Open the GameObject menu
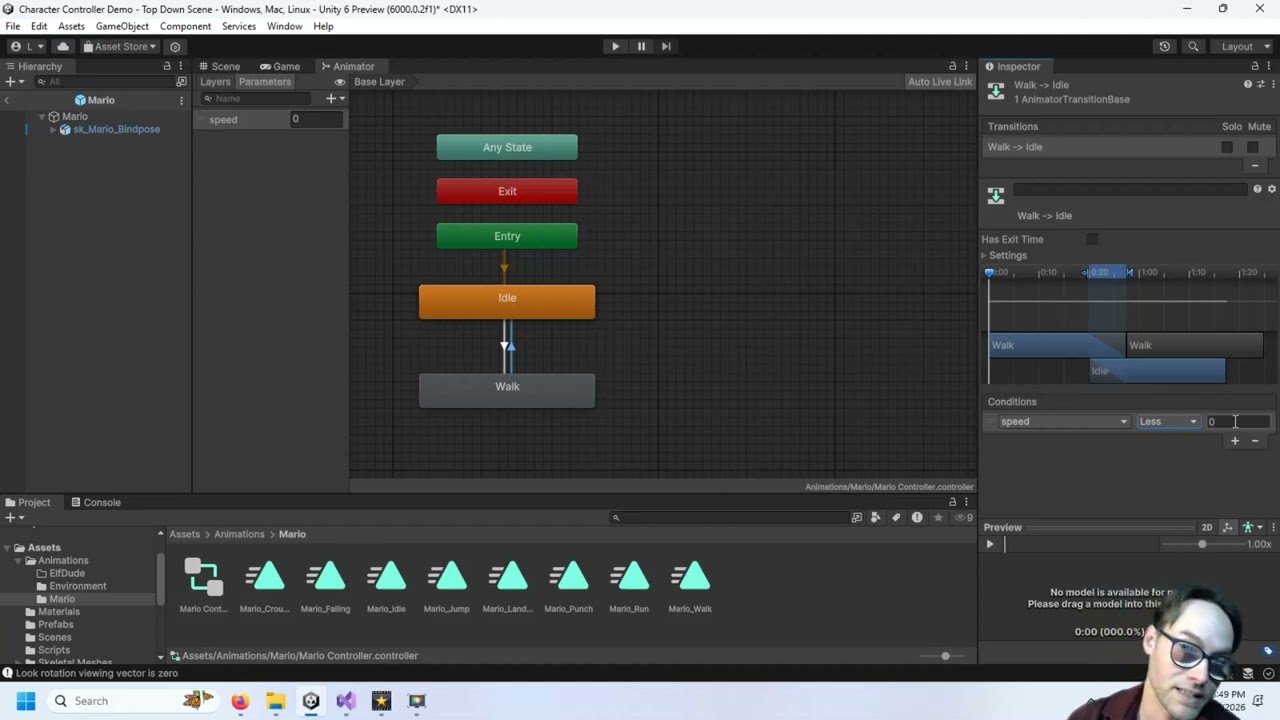The image size is (1280, 720). (122, 26)
